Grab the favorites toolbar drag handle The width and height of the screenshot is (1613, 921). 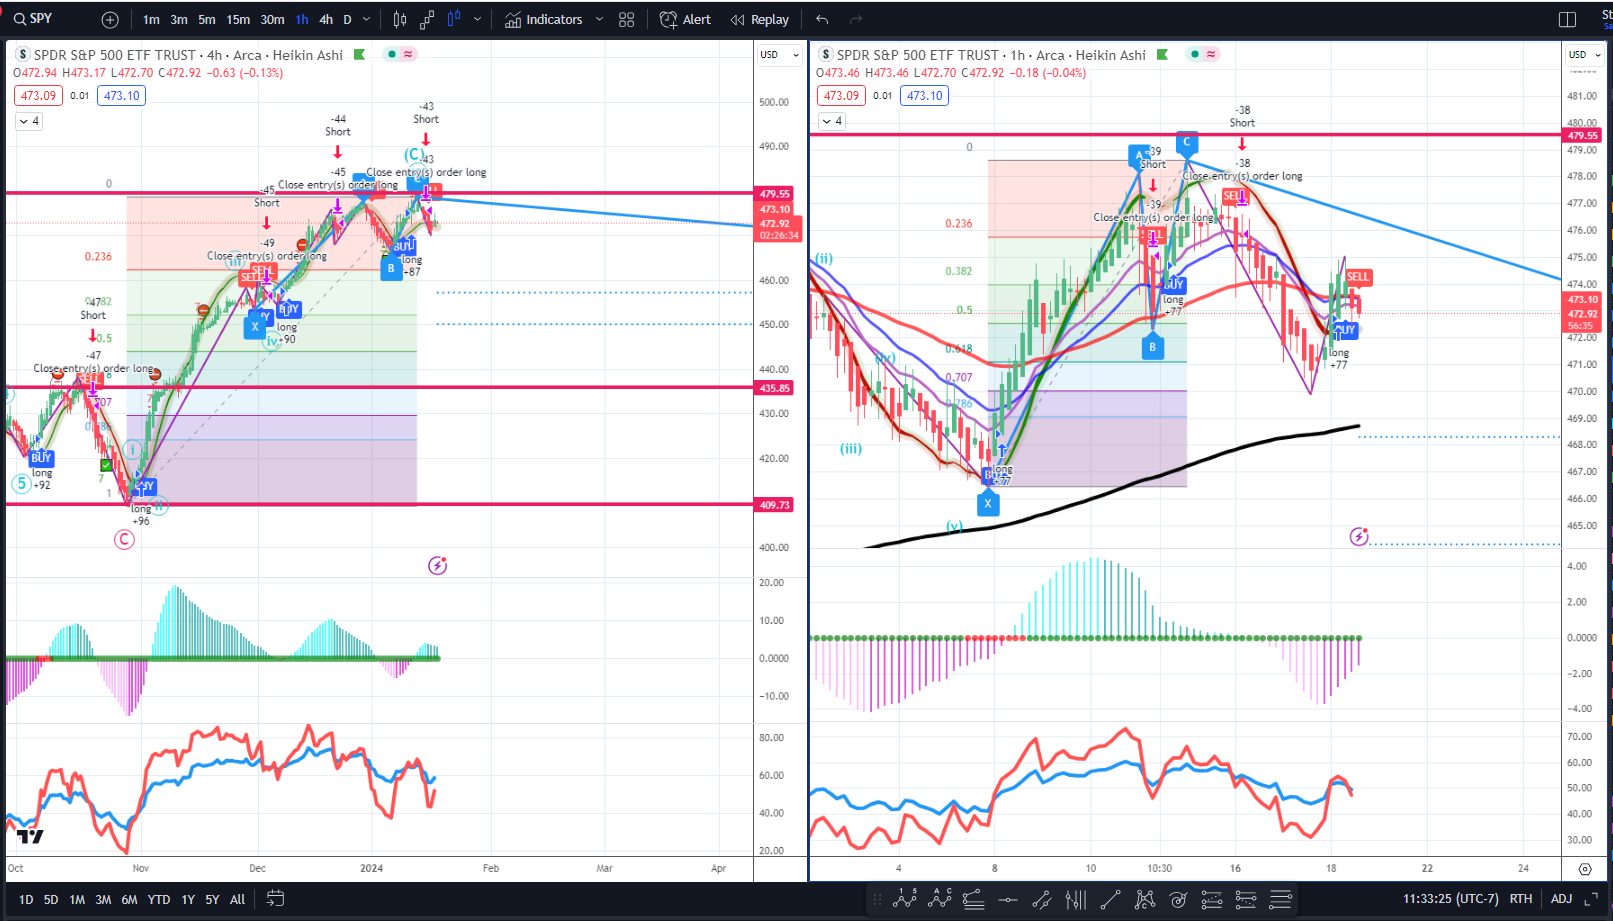click(x=877, y=900)
